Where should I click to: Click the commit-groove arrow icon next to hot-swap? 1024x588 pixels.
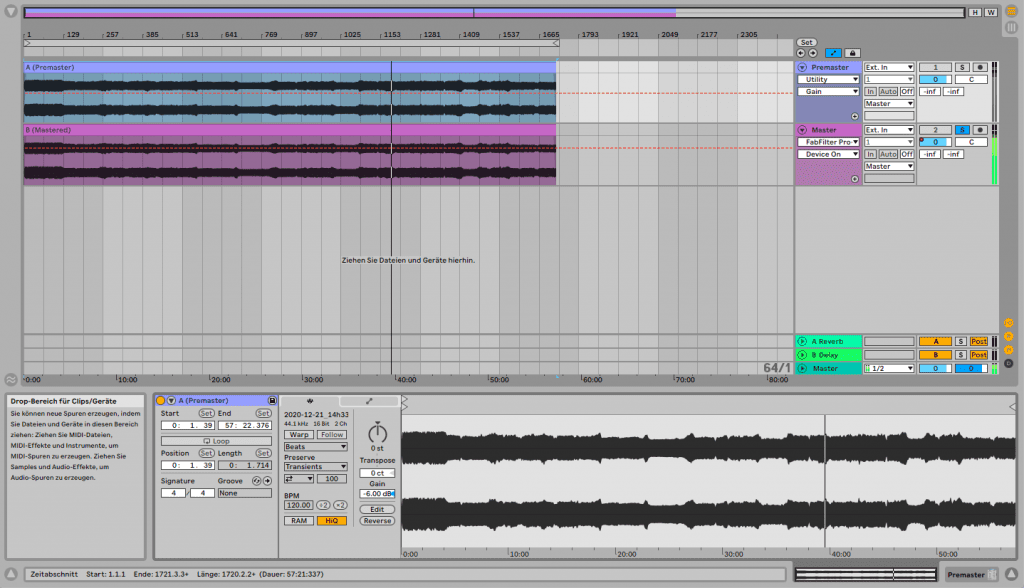[265, 481]
